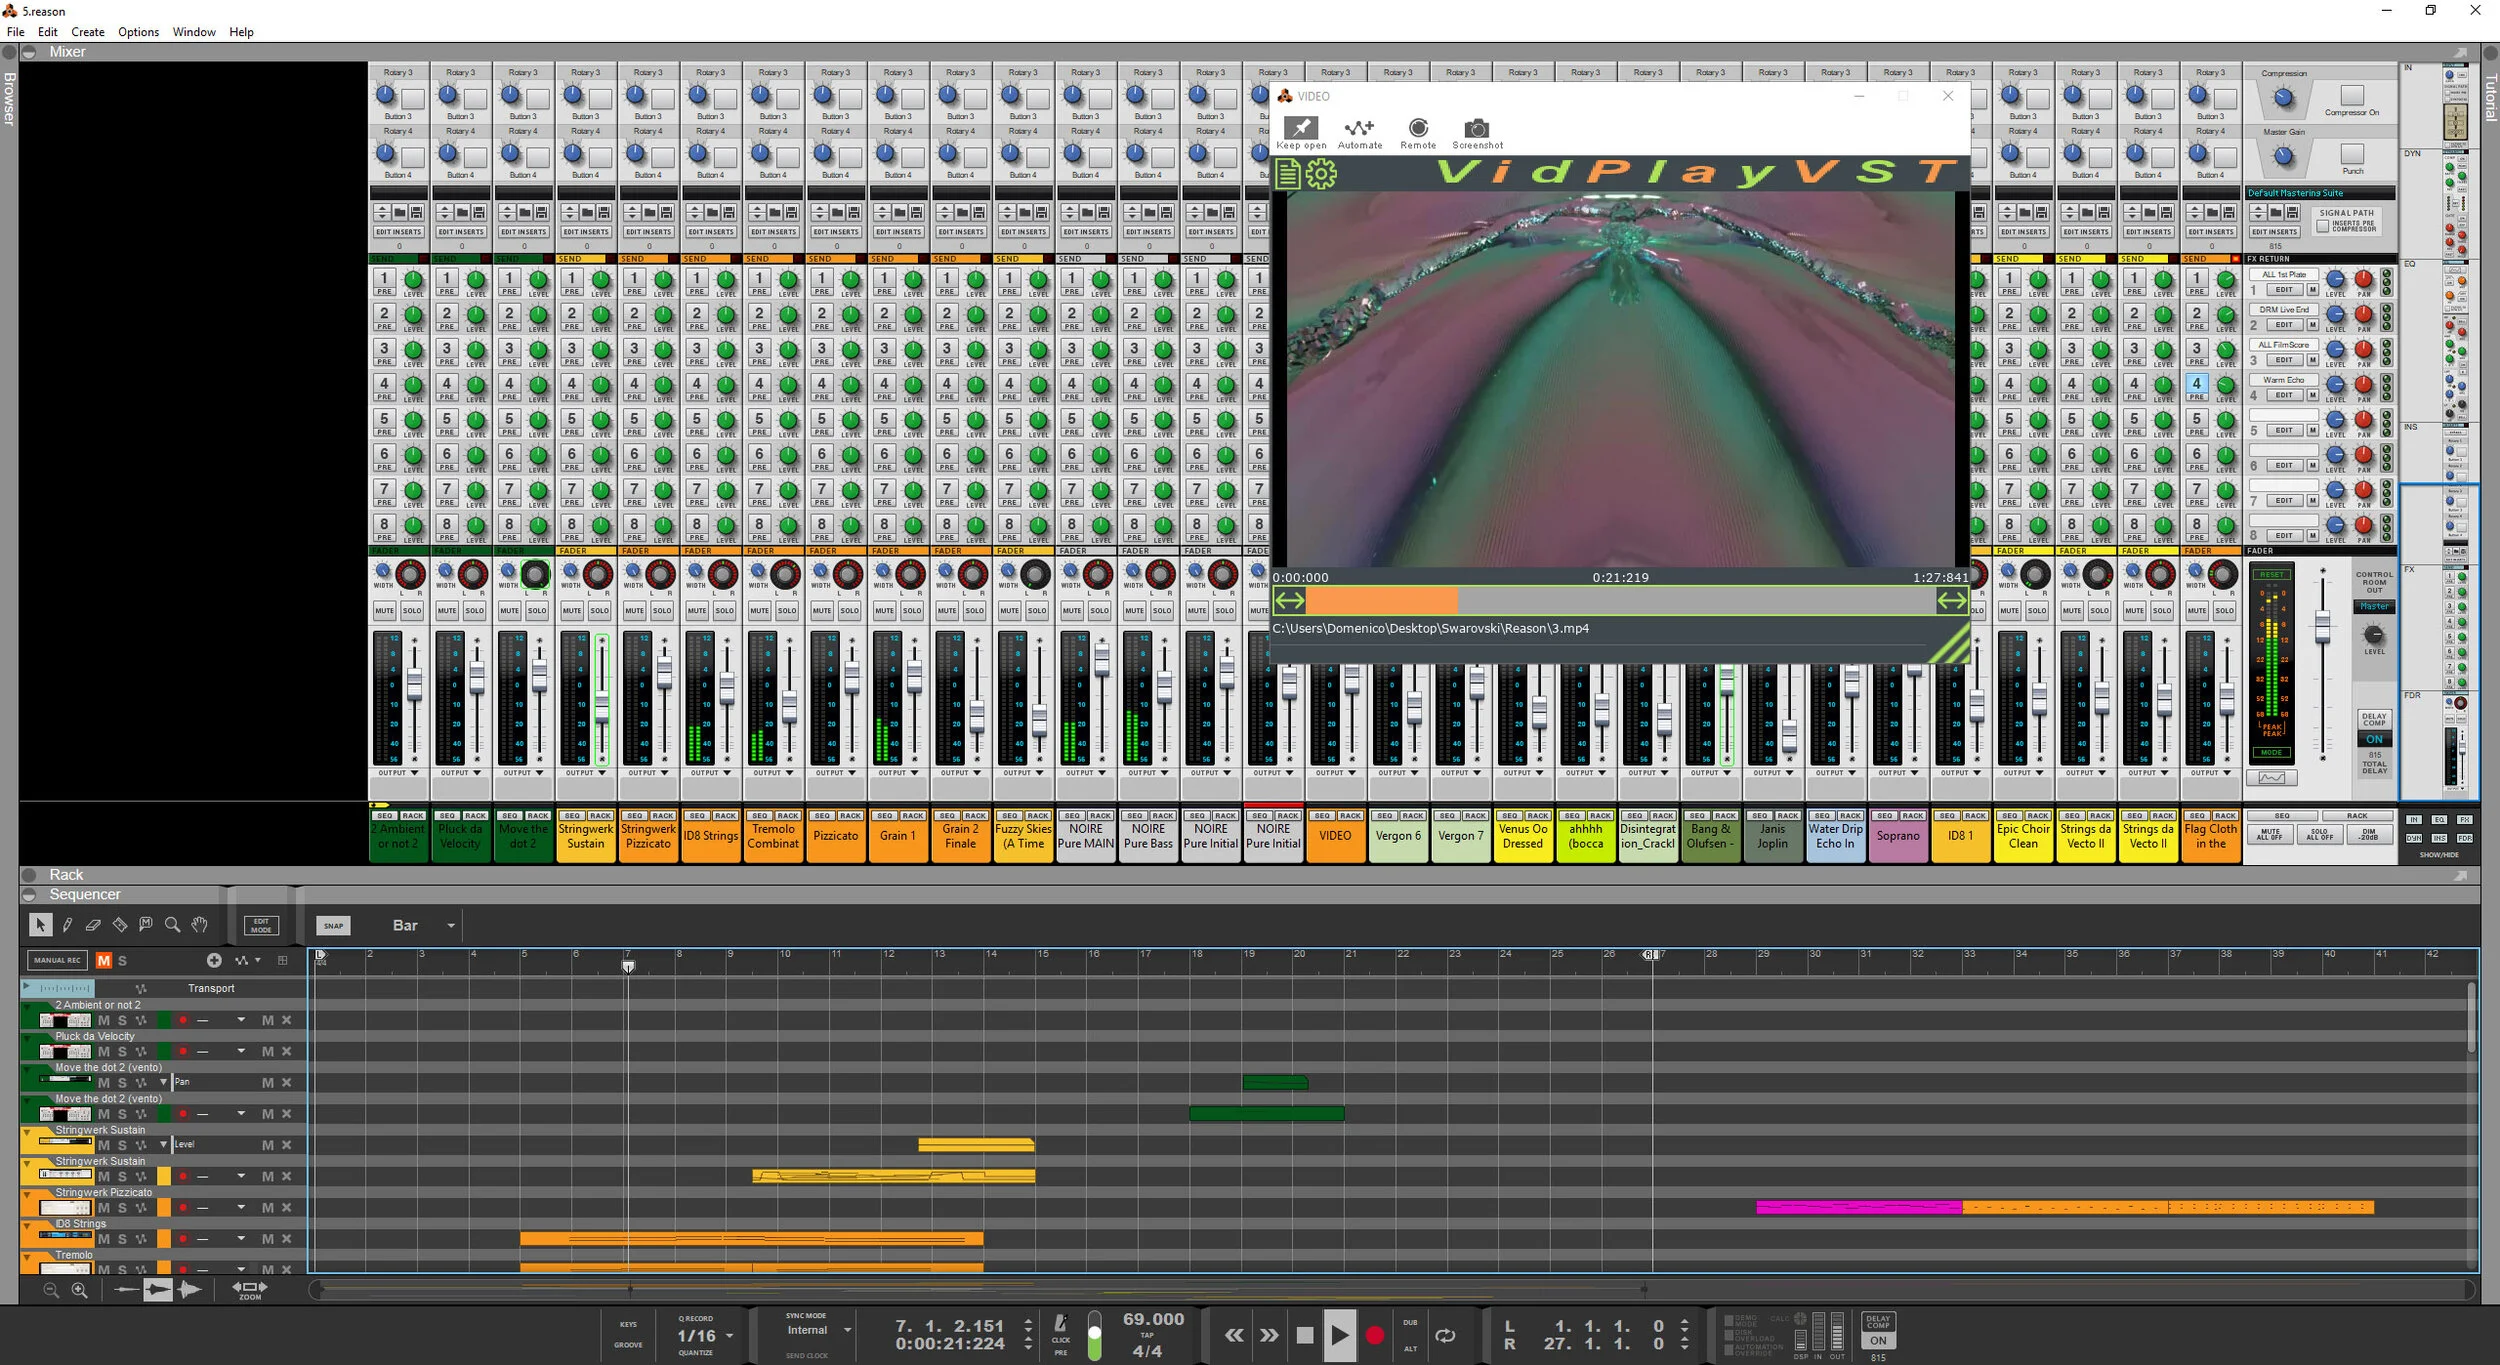The height and width of the screenshot is (1365, 2500).
Task: Open the 1/16 quantize dropdown
Action: tap(729, 1336)
